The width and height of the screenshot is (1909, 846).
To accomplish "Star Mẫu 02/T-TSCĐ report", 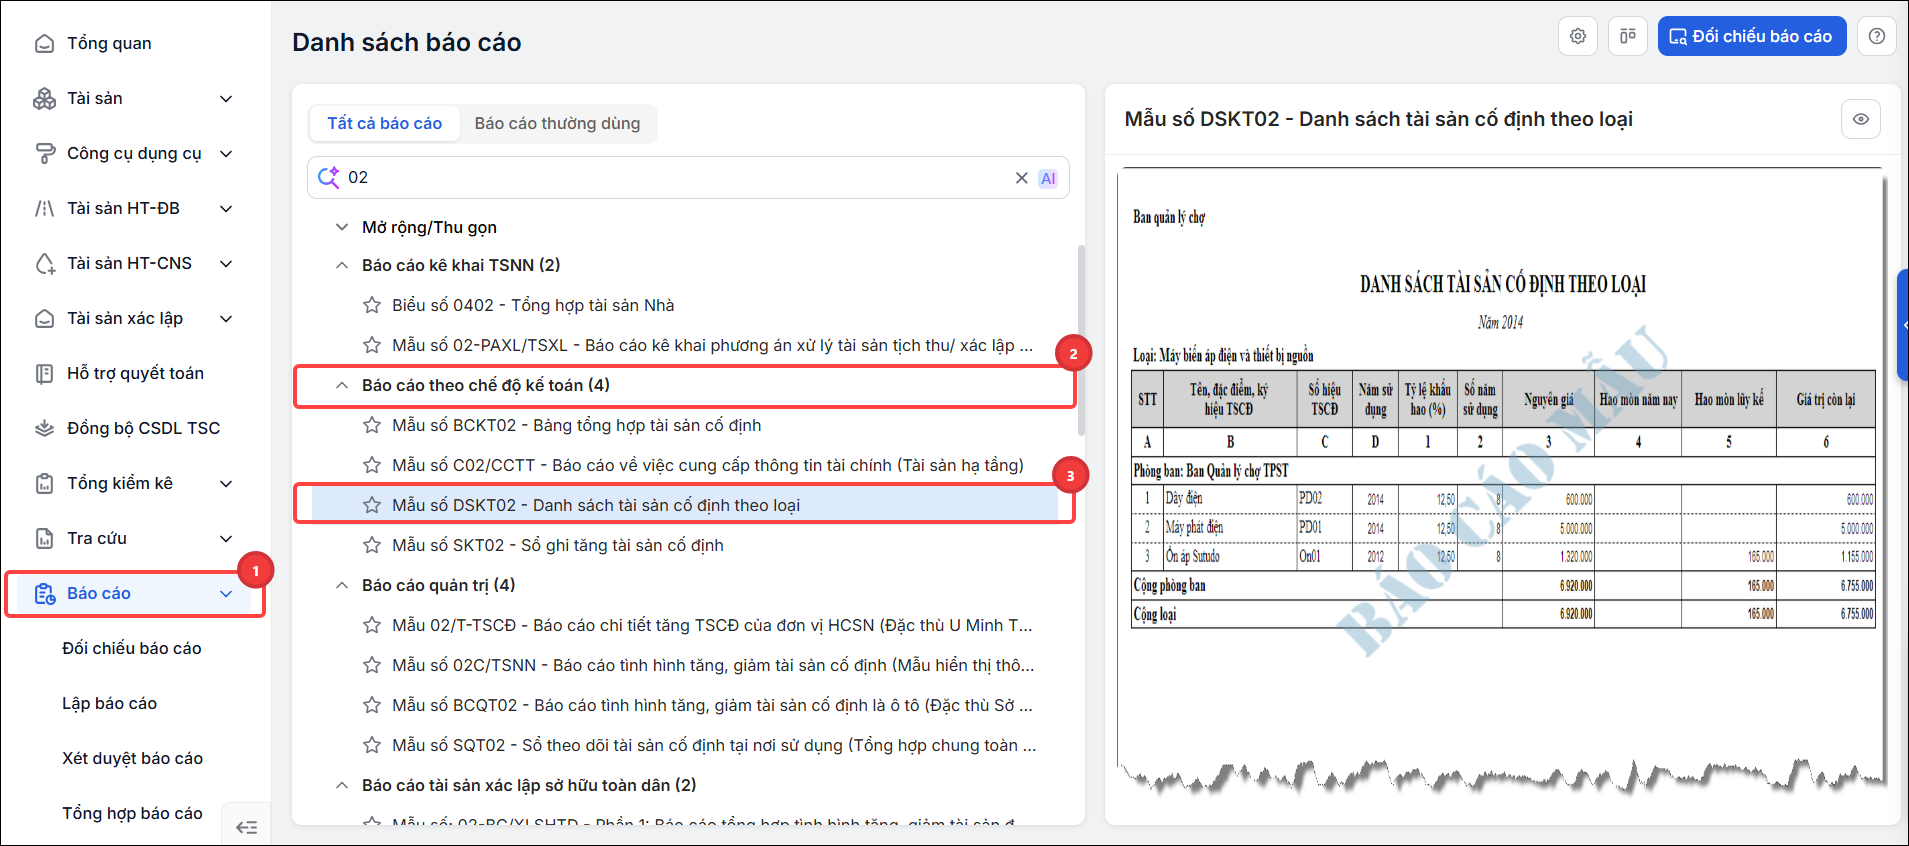I will pos(372,625).
